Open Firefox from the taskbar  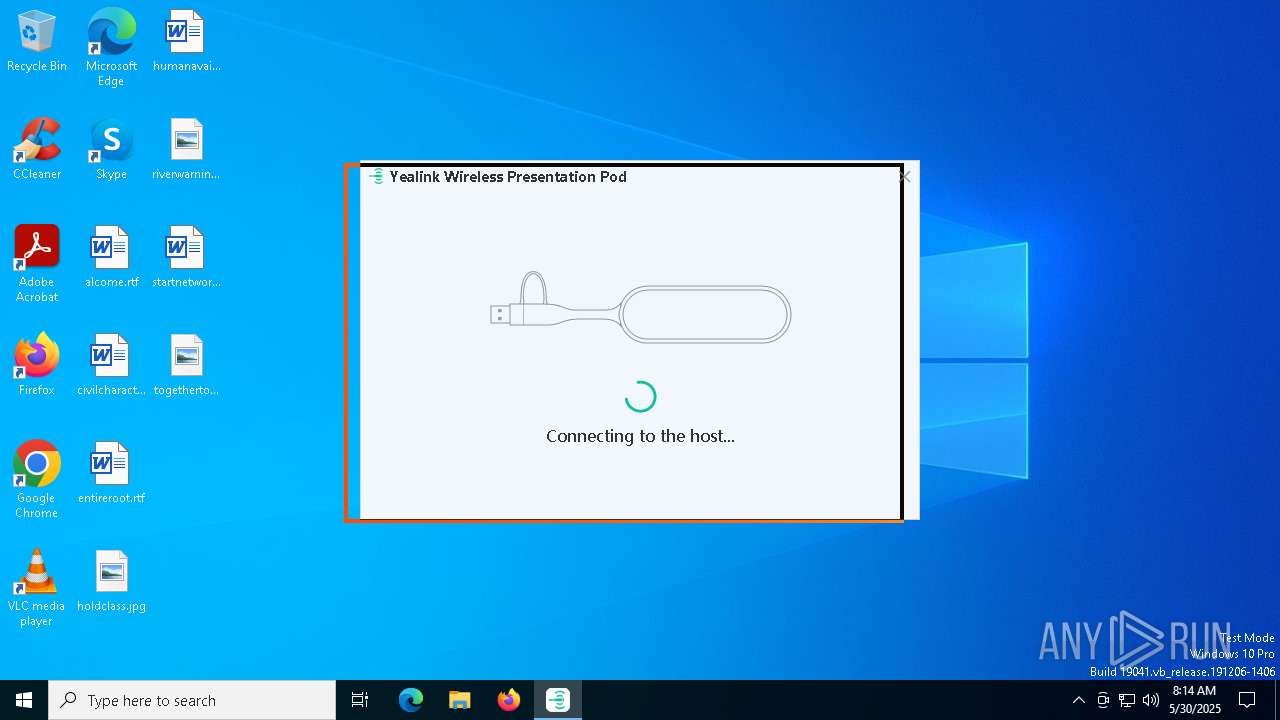[x=509, y=700]
